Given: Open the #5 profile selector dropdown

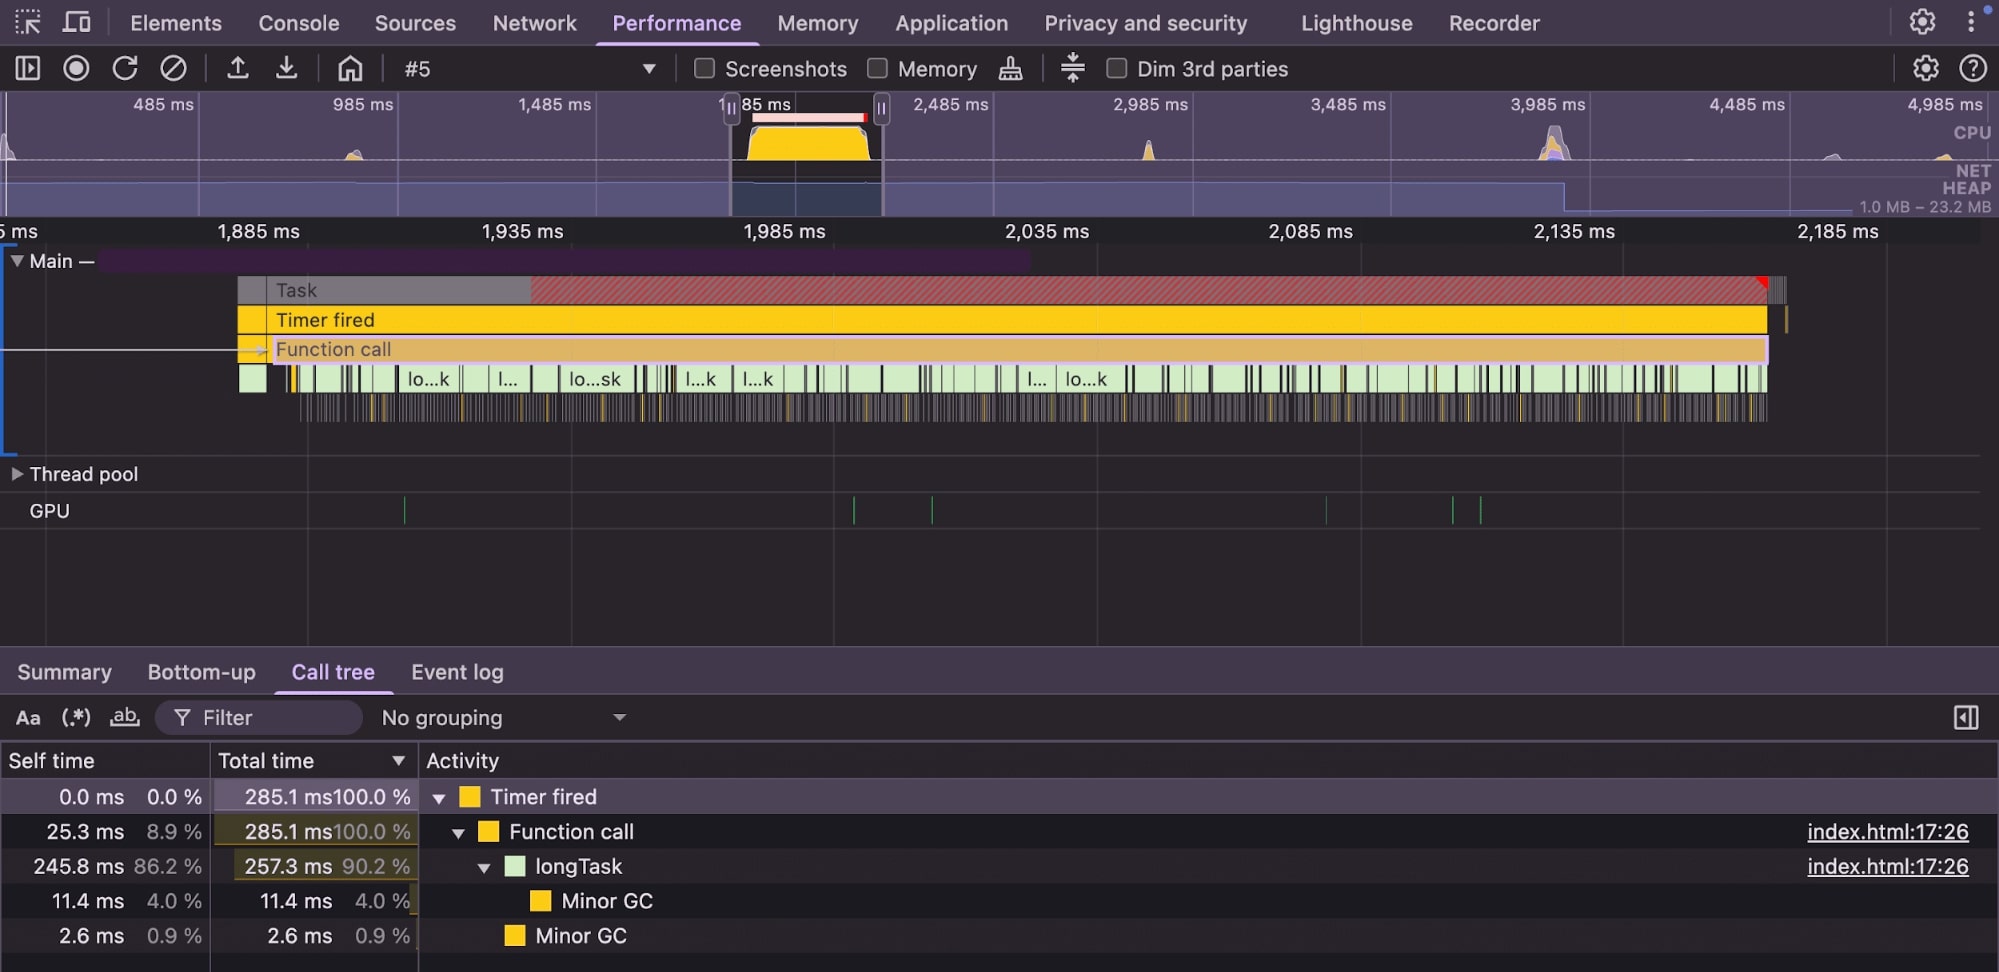Looking at the screenshot, I should coord(649,69).
